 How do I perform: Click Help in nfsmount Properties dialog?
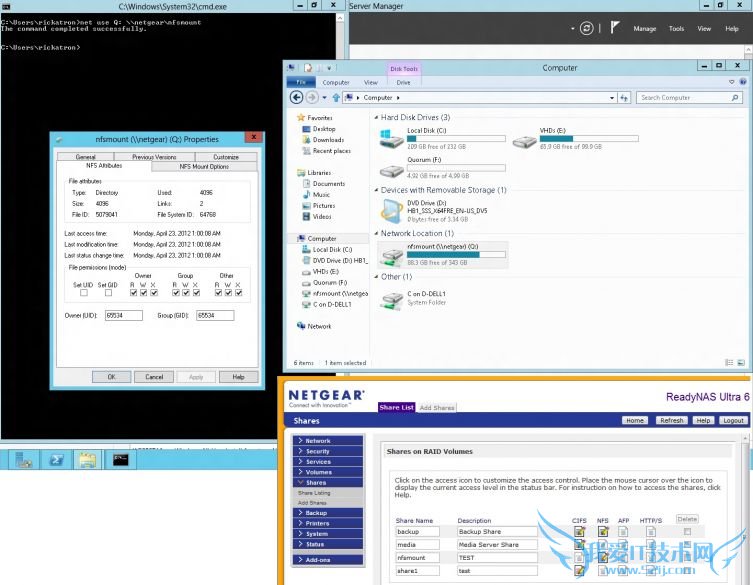(238, 377)
